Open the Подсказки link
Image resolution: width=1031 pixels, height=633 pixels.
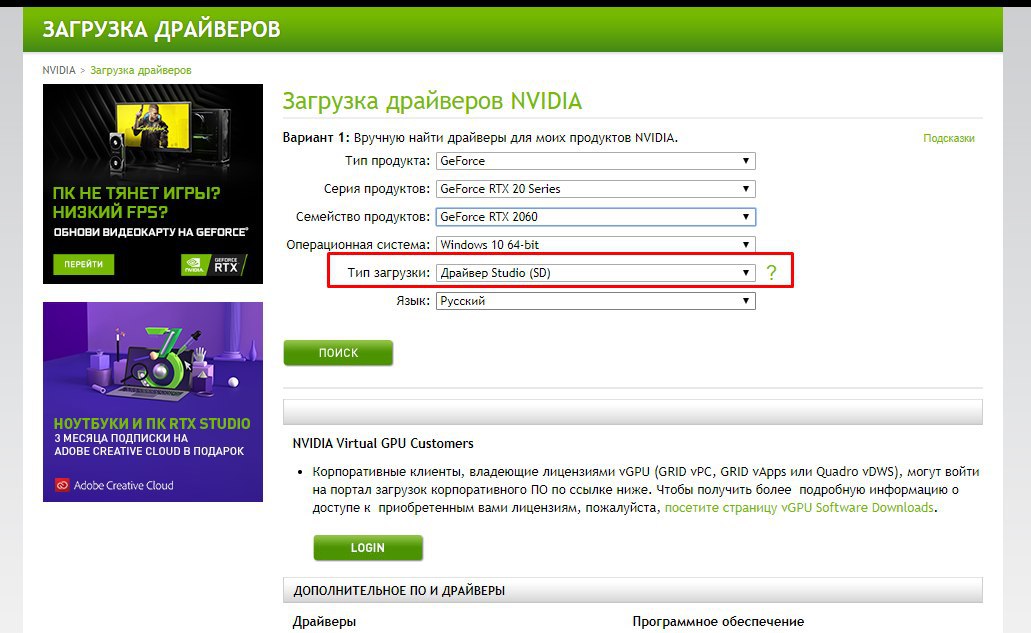[x=948, y=138]
